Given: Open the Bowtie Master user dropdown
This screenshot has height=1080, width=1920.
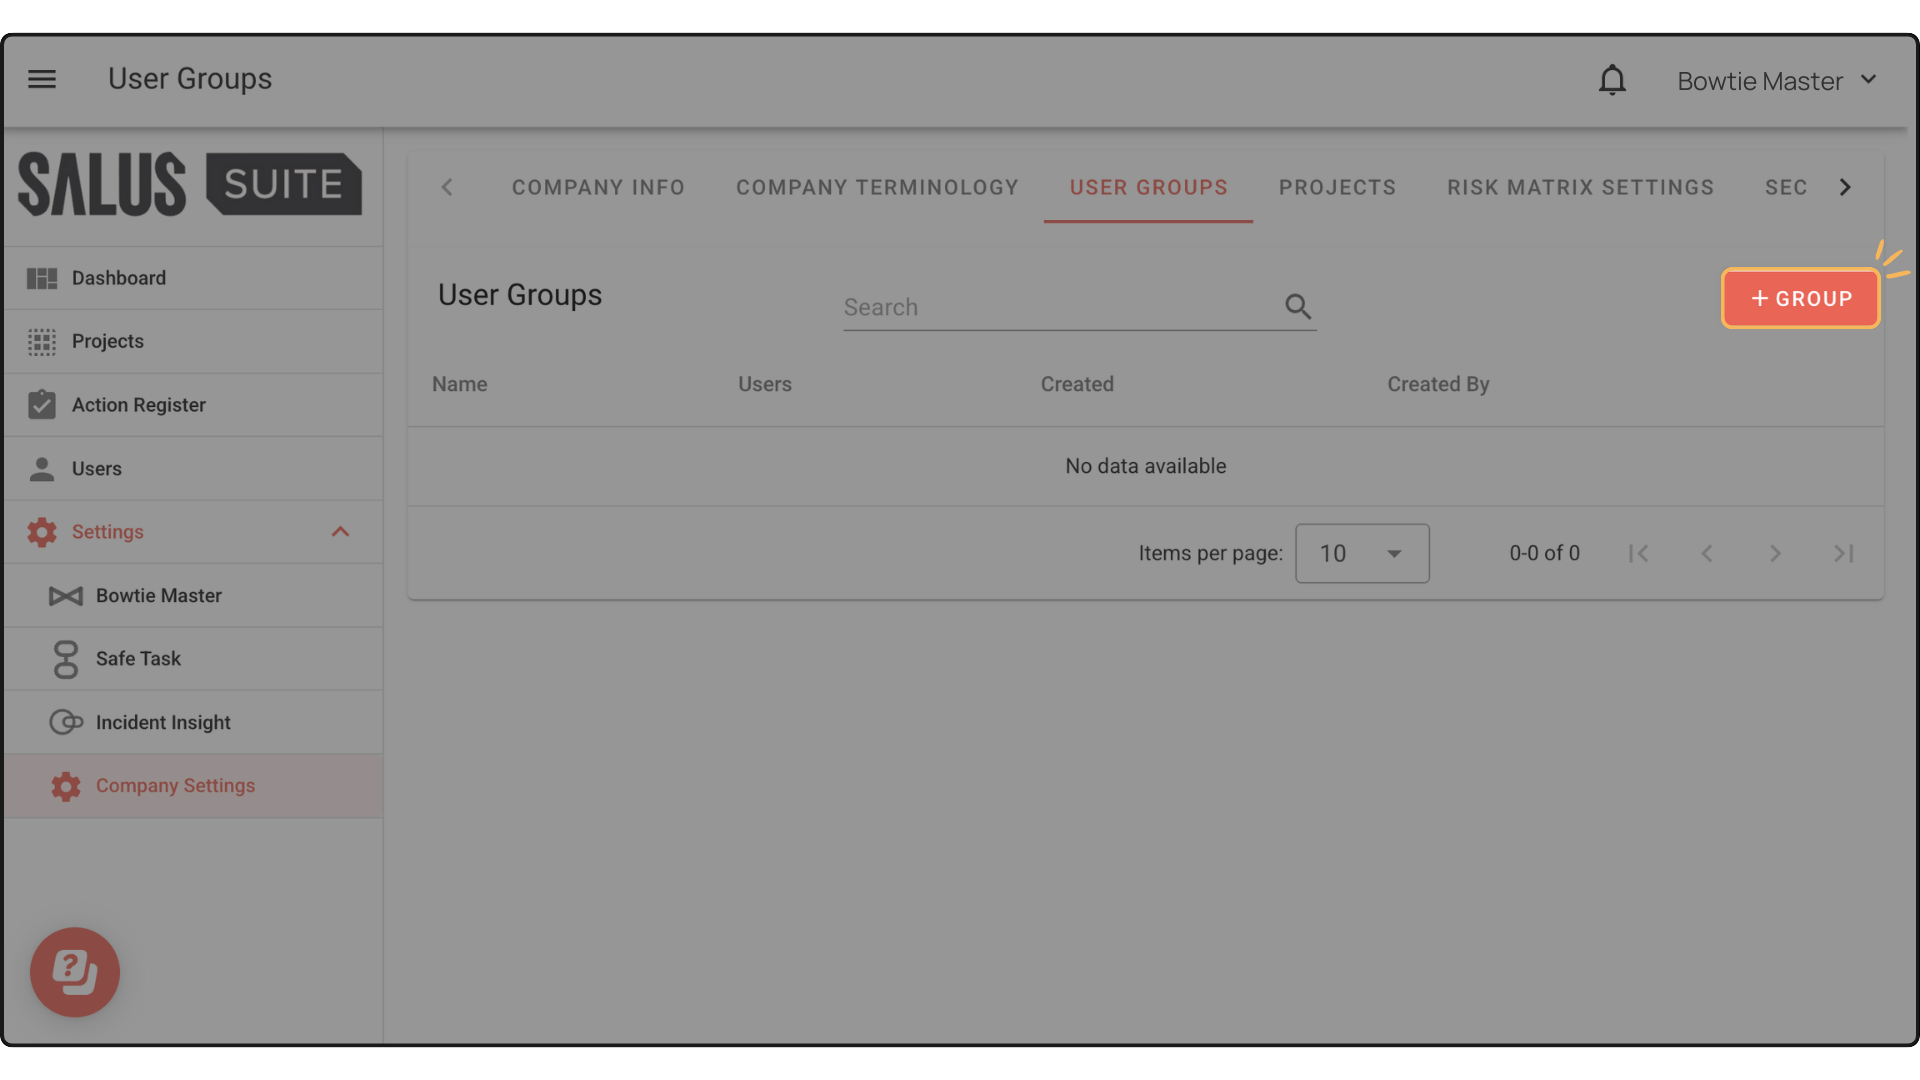Looking at the screenshot, I should pos(1777,81).
